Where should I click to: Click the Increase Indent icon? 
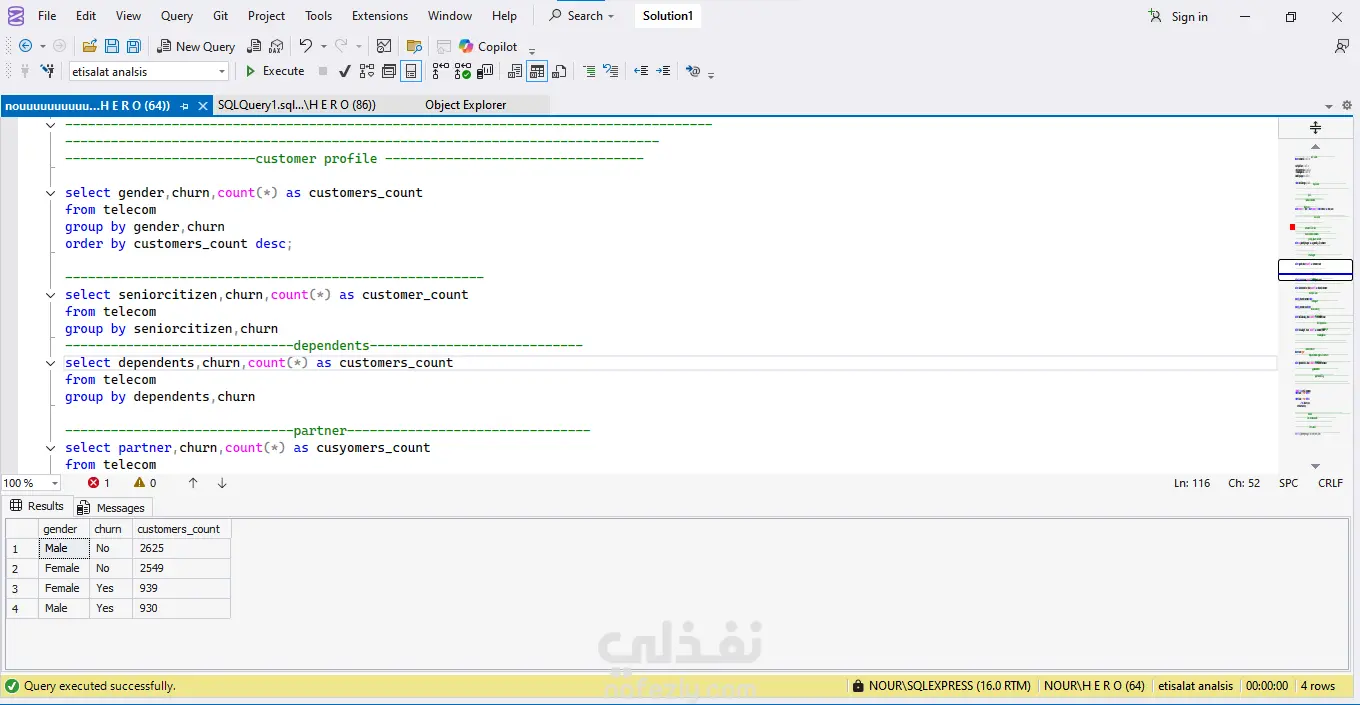[663, 71]
